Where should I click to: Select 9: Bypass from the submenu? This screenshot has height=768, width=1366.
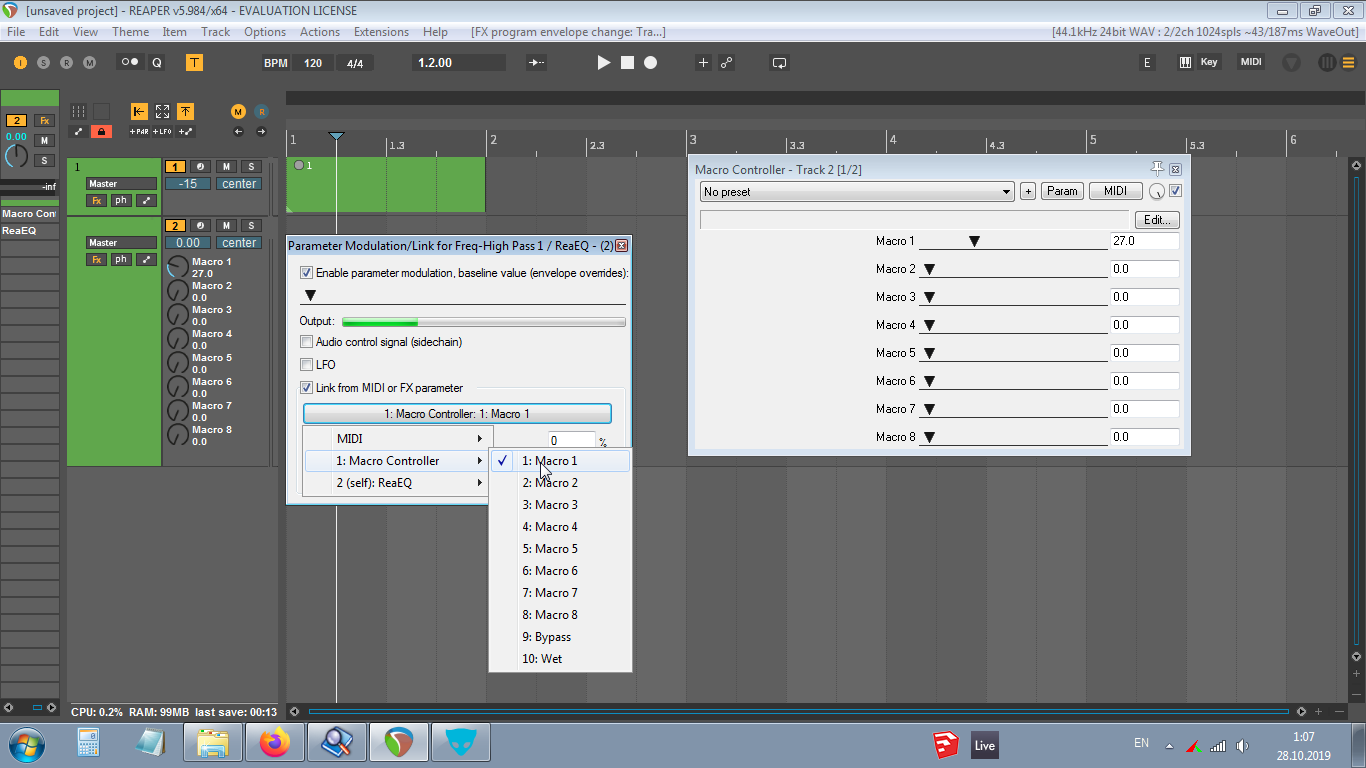pyautogui.click(x=560, y=637)
